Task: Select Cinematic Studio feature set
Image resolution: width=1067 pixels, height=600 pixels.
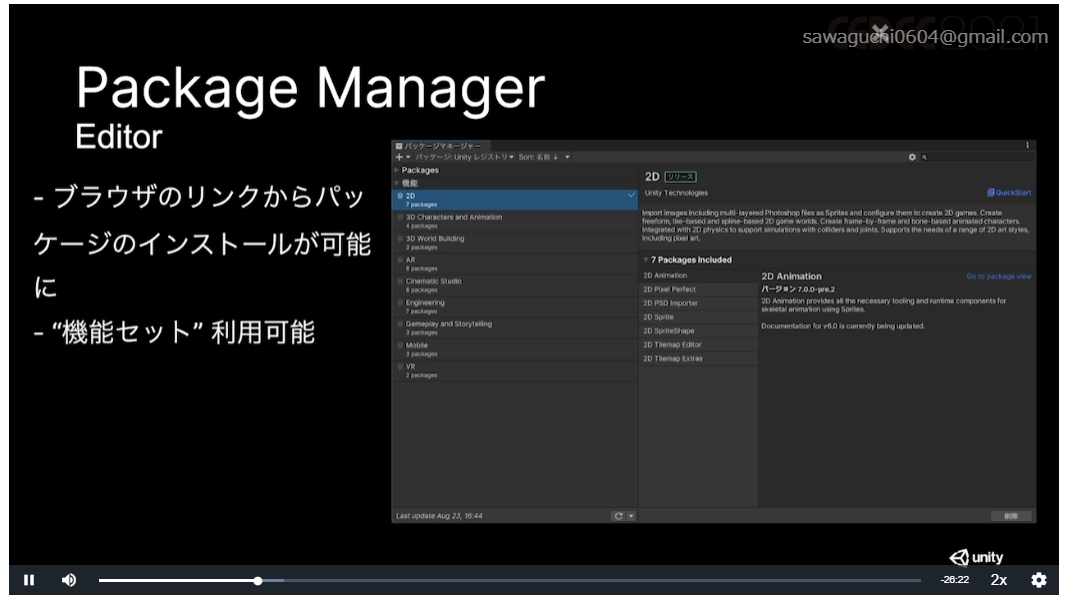Action: pyautogui.click(x=515, y=285)
